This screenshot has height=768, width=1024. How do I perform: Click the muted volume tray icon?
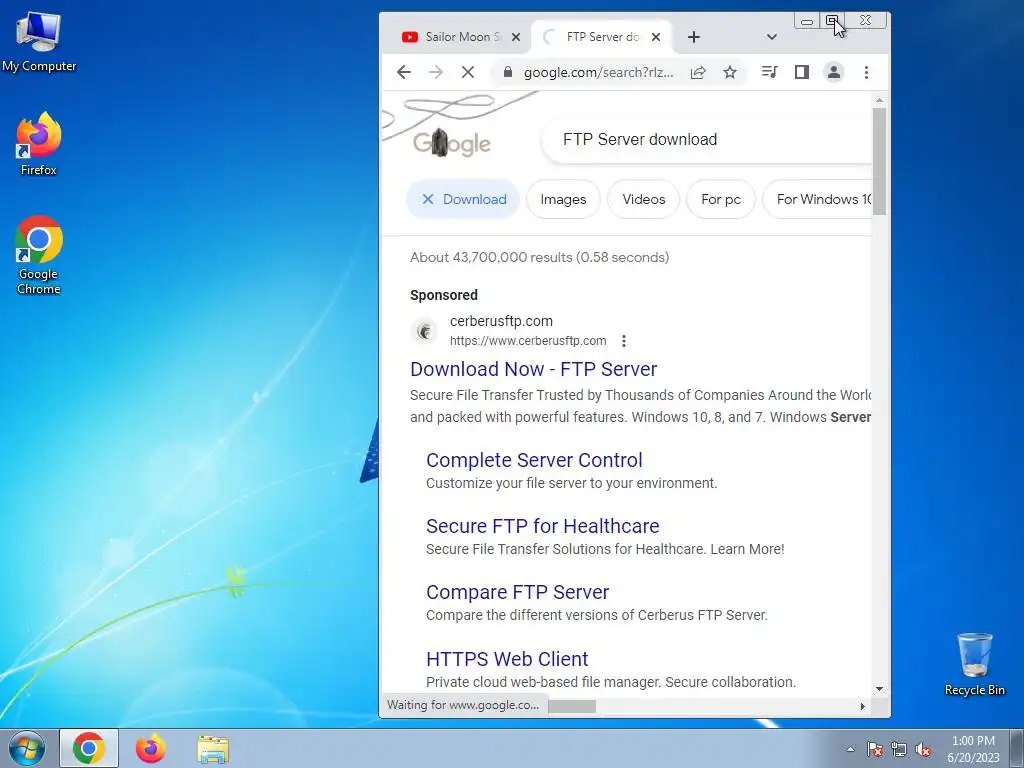[923, 749]
